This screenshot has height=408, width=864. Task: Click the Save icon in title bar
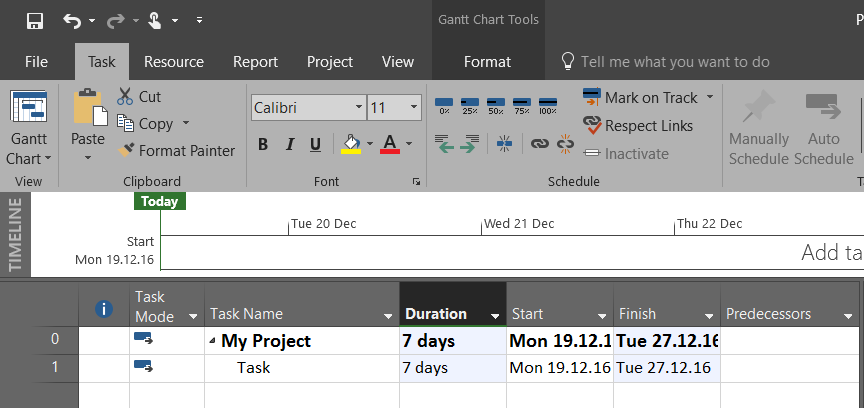click(35, 20)
